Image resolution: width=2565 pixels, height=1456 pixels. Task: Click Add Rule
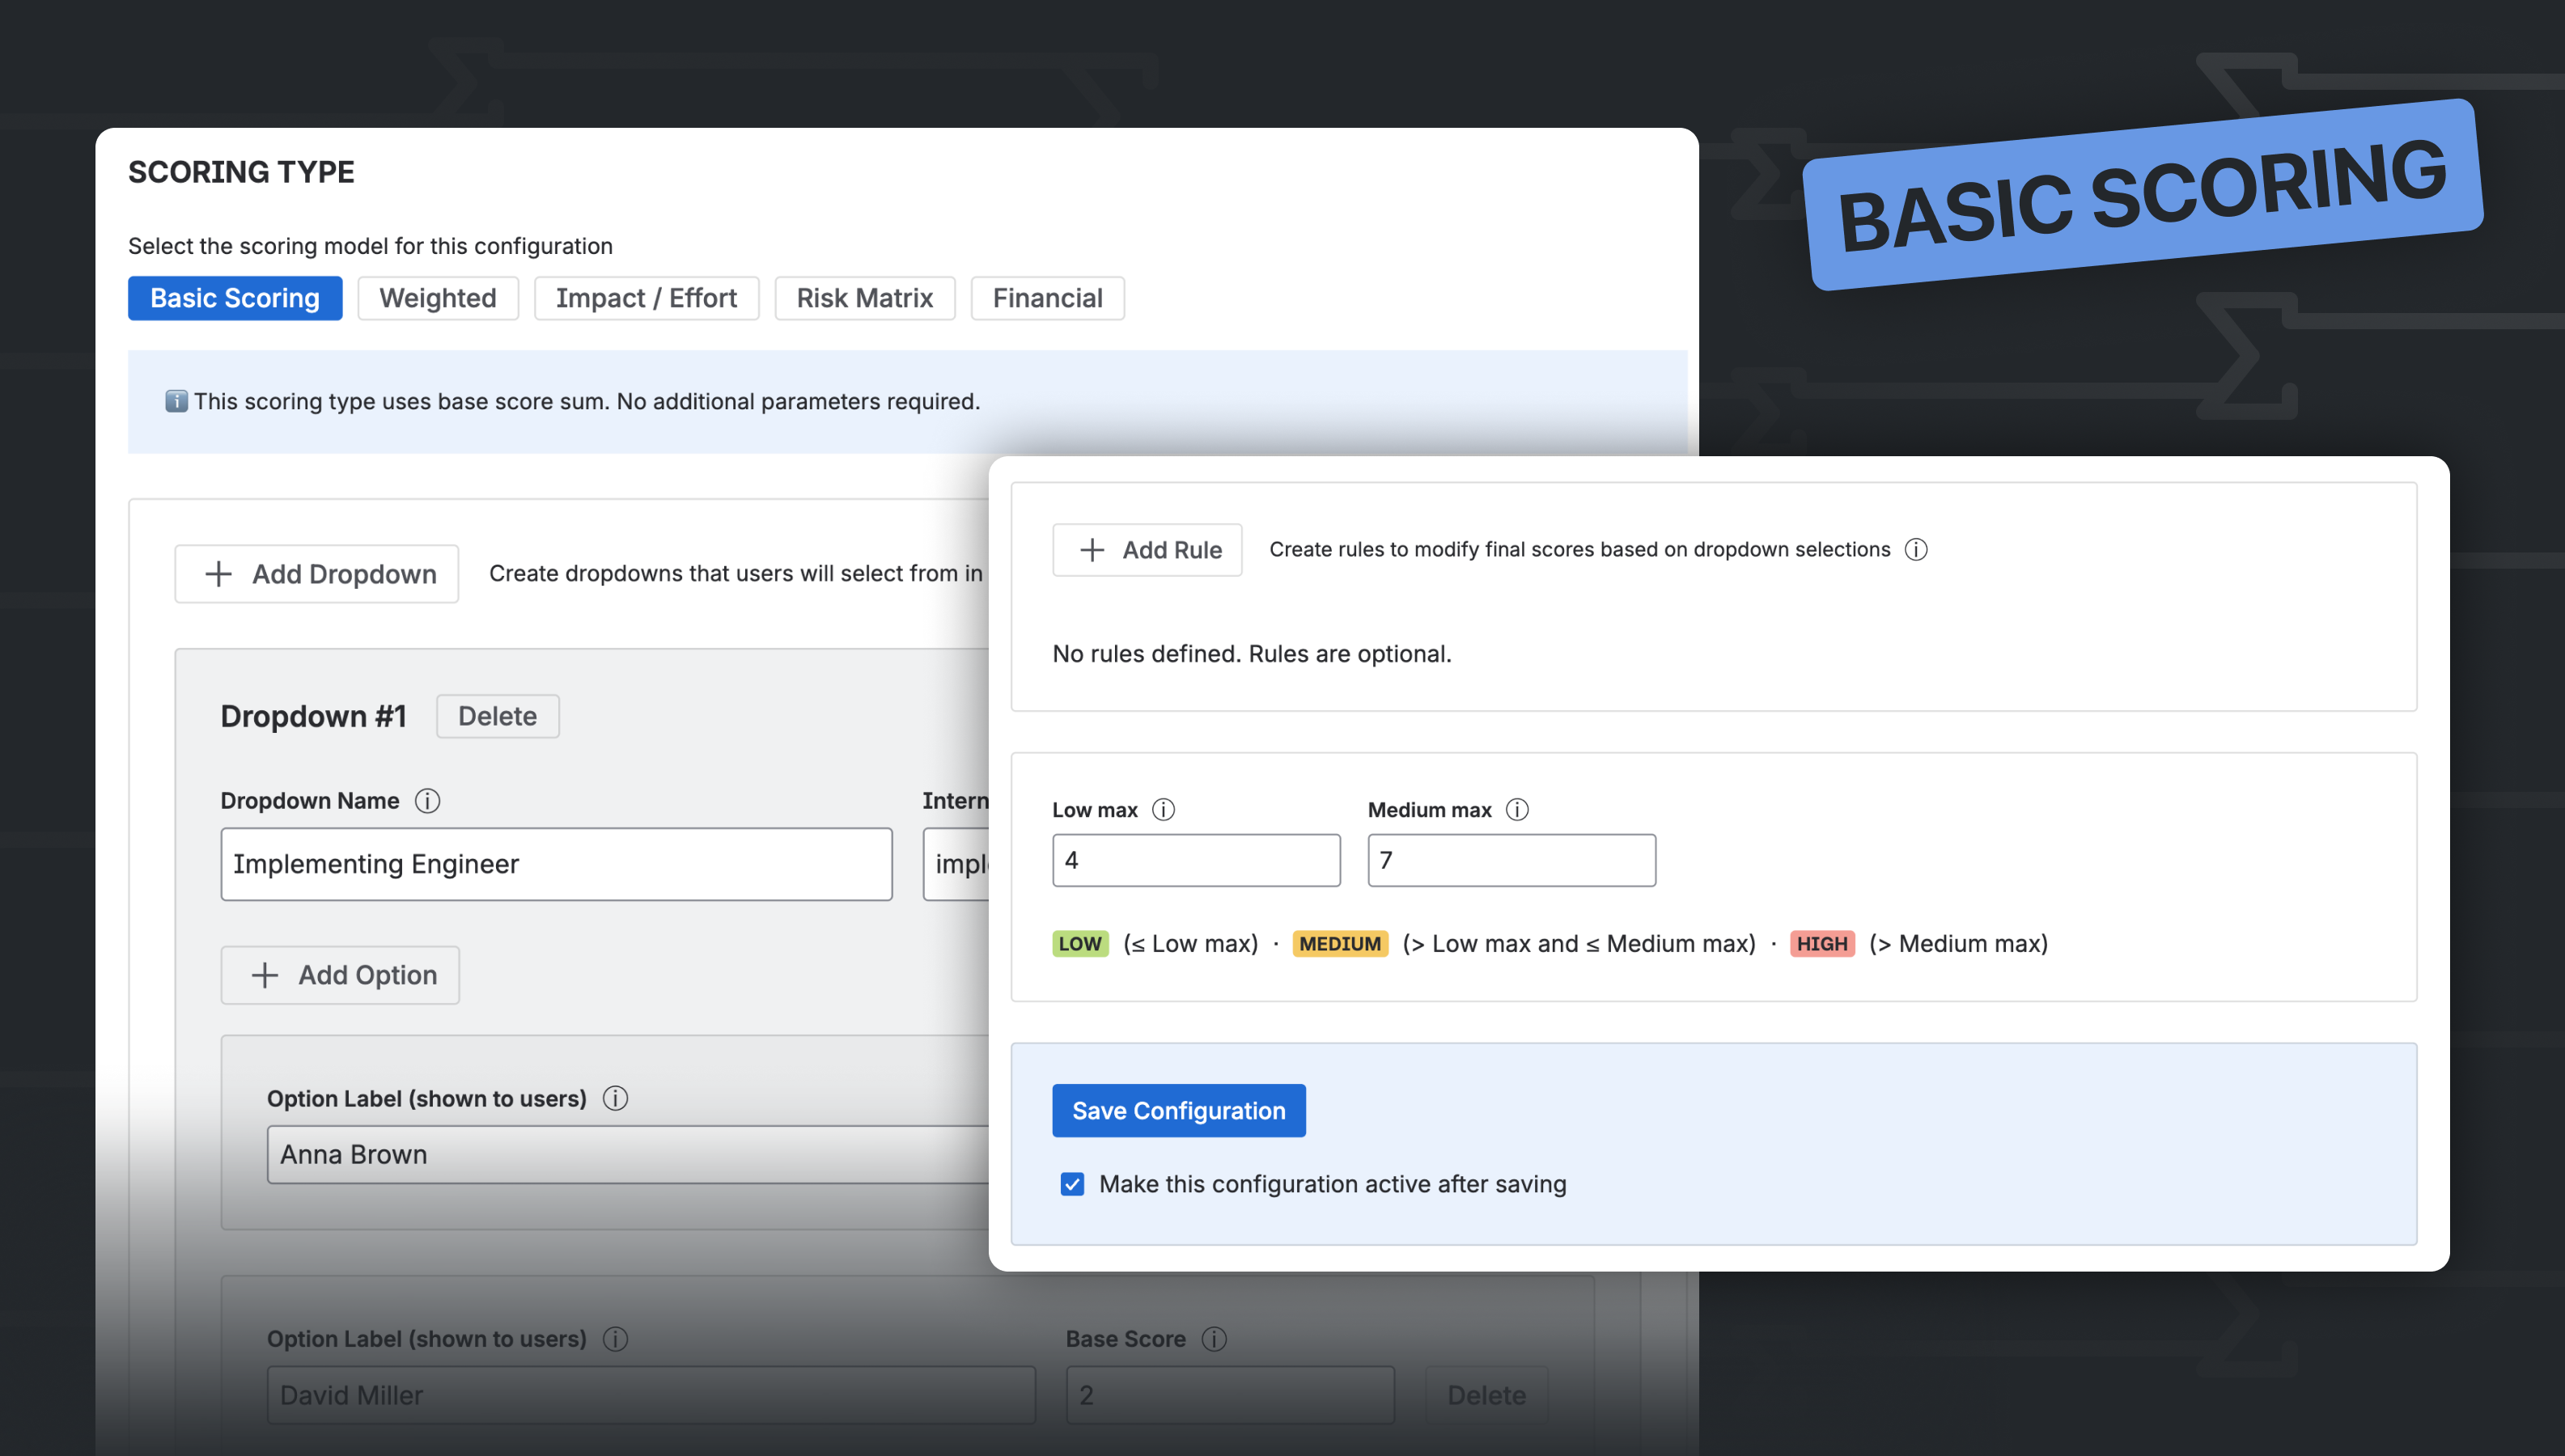(1146, 549)
